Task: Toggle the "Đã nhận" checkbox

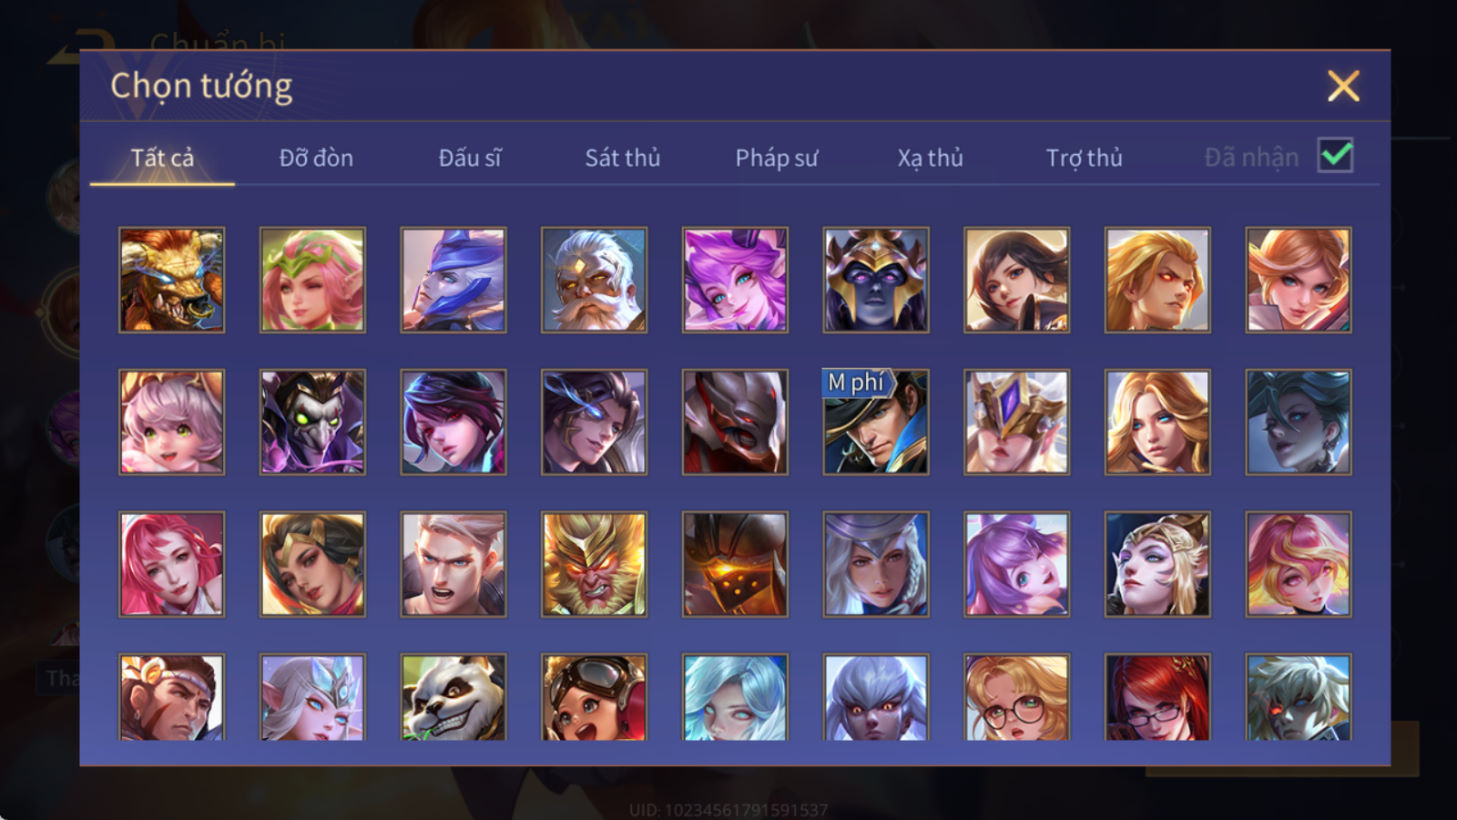Action: [x=1336, y=156]
